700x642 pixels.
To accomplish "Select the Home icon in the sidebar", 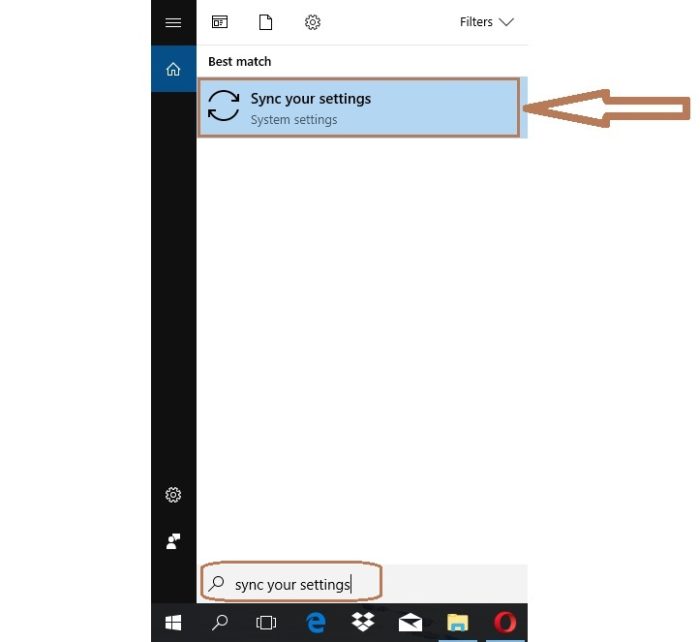I will tap(173, 69).
